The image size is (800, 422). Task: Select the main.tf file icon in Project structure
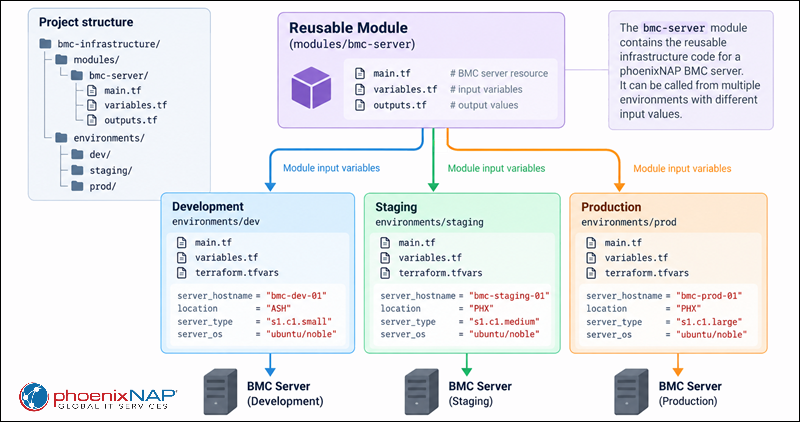[x=92, y=91]
